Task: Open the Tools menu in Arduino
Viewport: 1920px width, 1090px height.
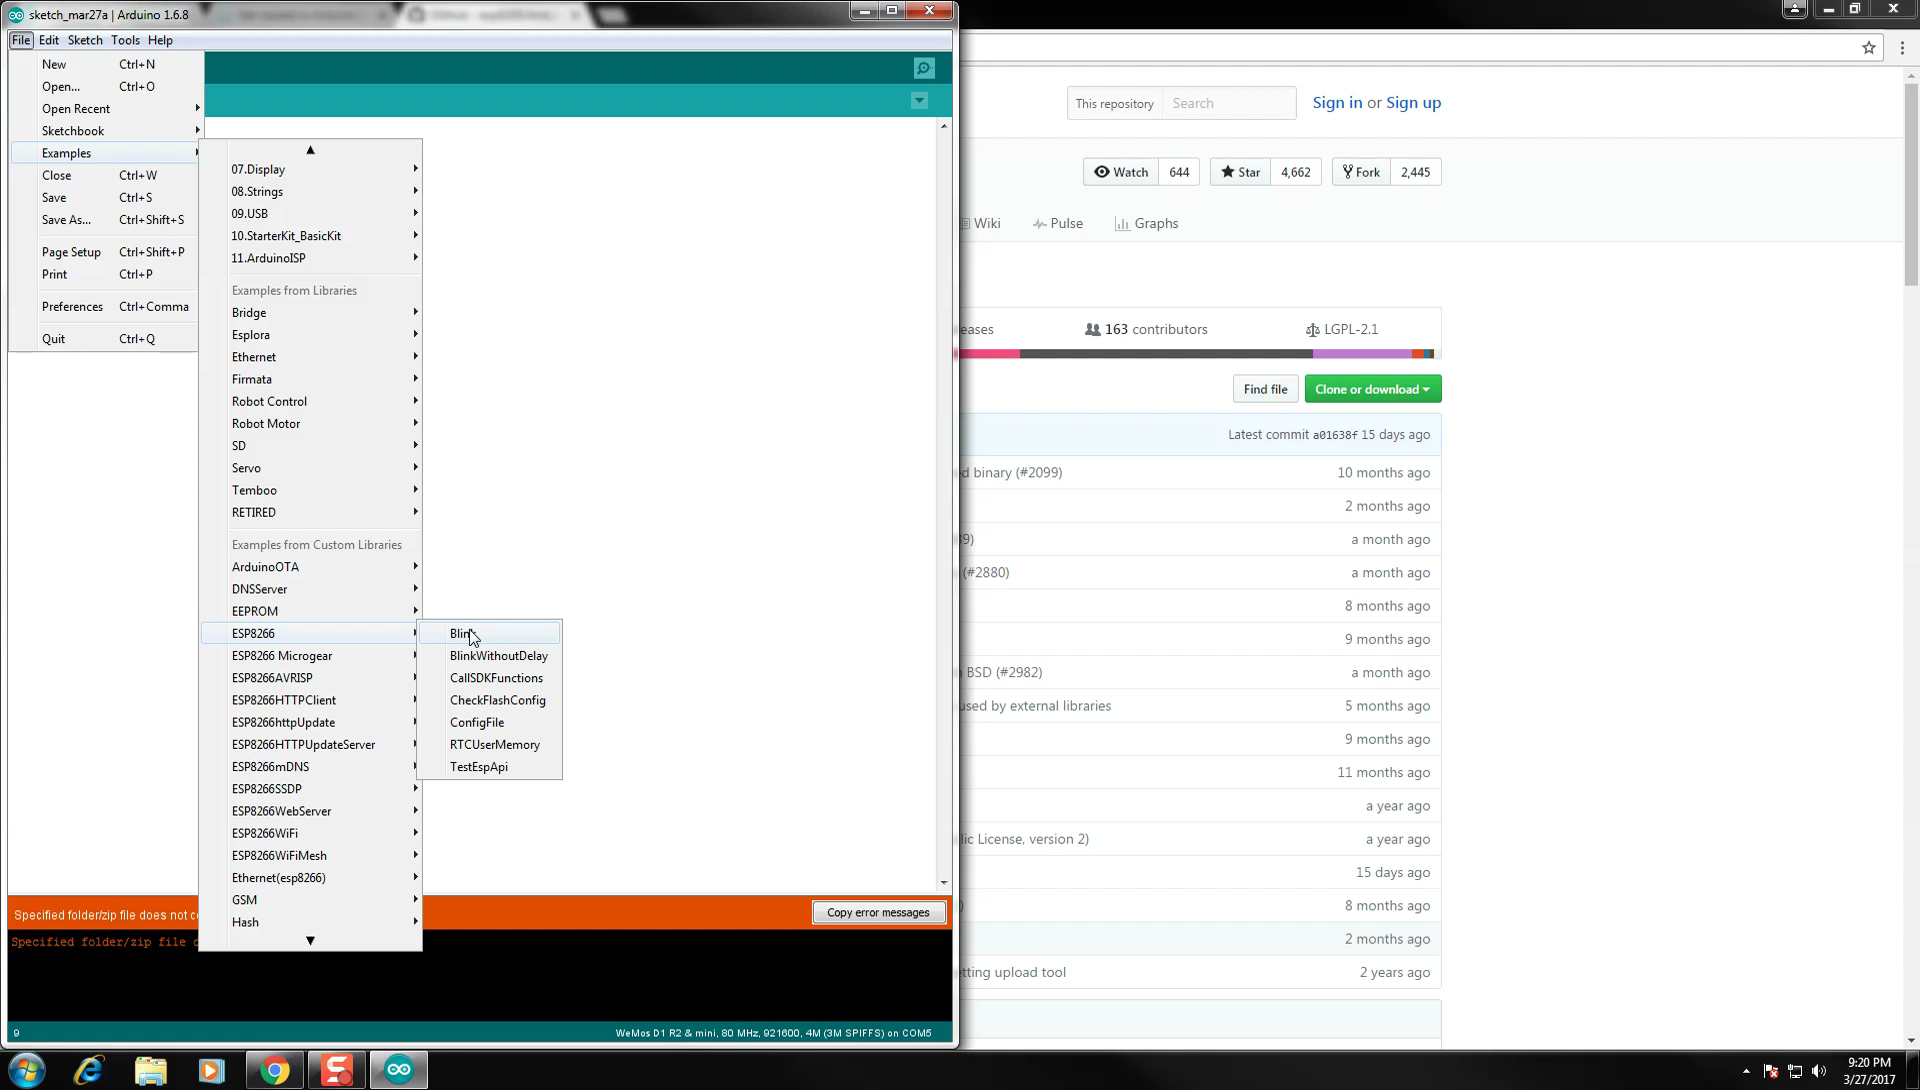Action: [125, 40]
